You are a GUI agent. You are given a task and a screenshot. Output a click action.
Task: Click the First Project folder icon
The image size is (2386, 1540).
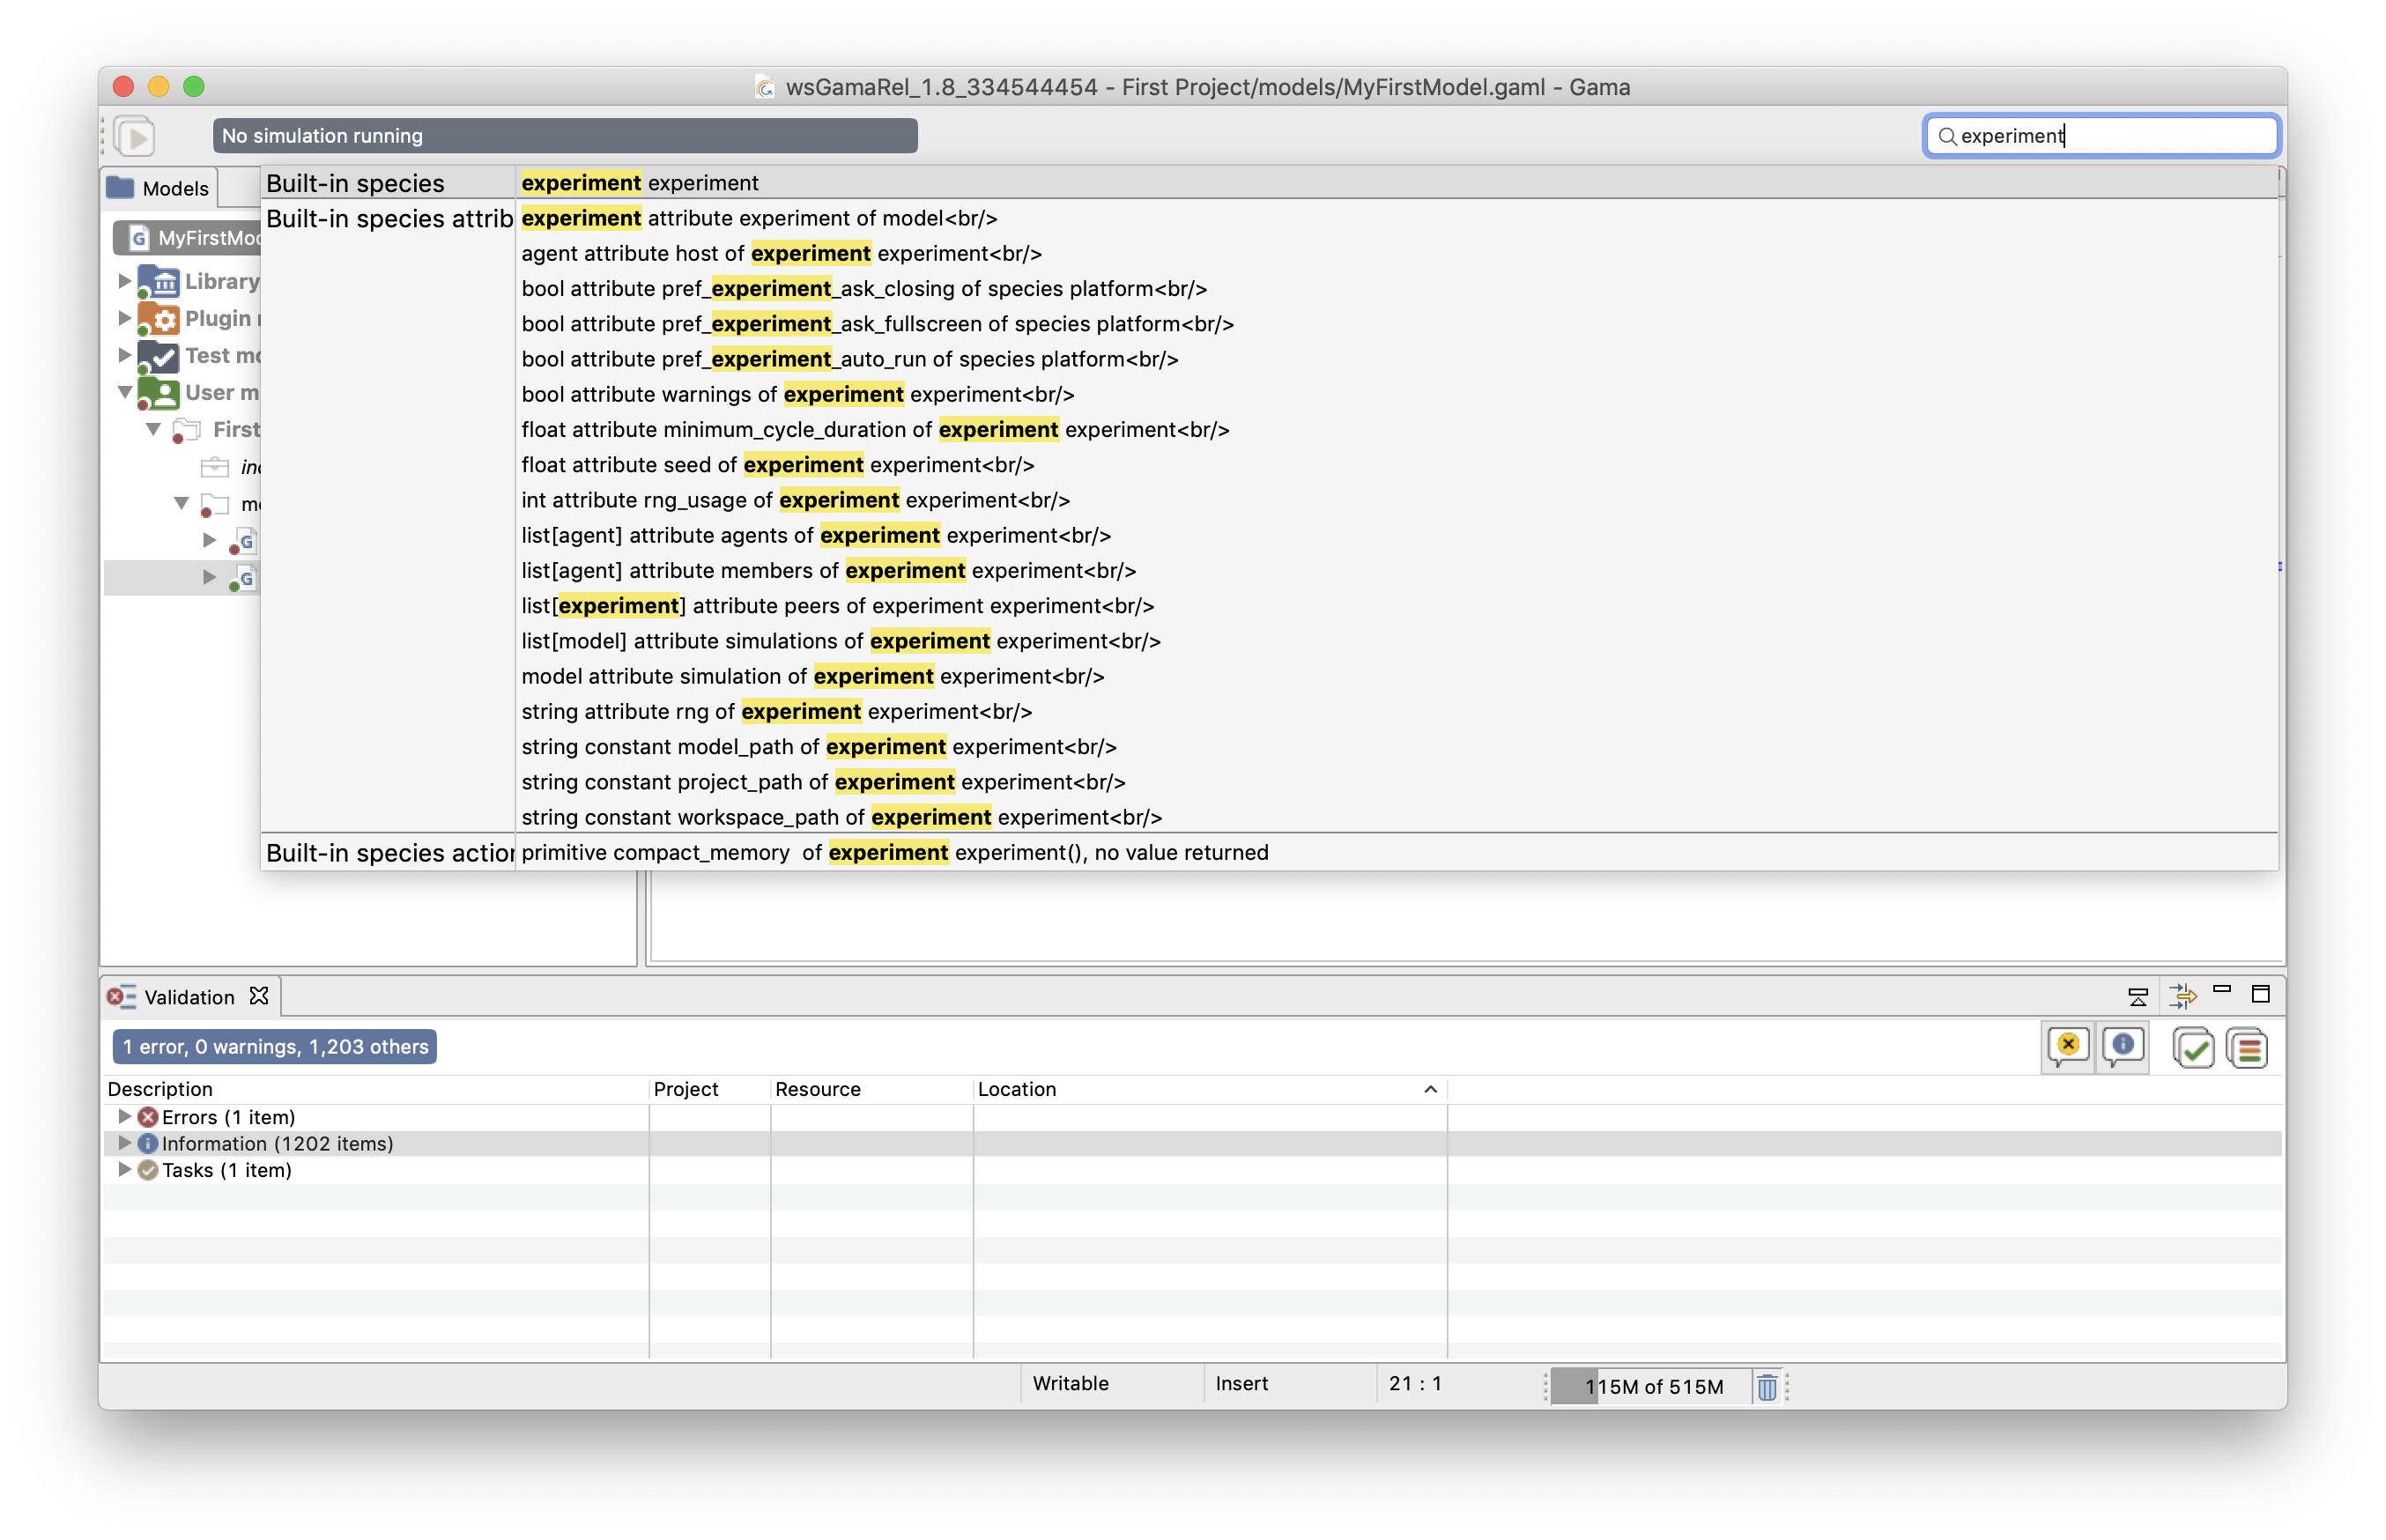point(187,430)
